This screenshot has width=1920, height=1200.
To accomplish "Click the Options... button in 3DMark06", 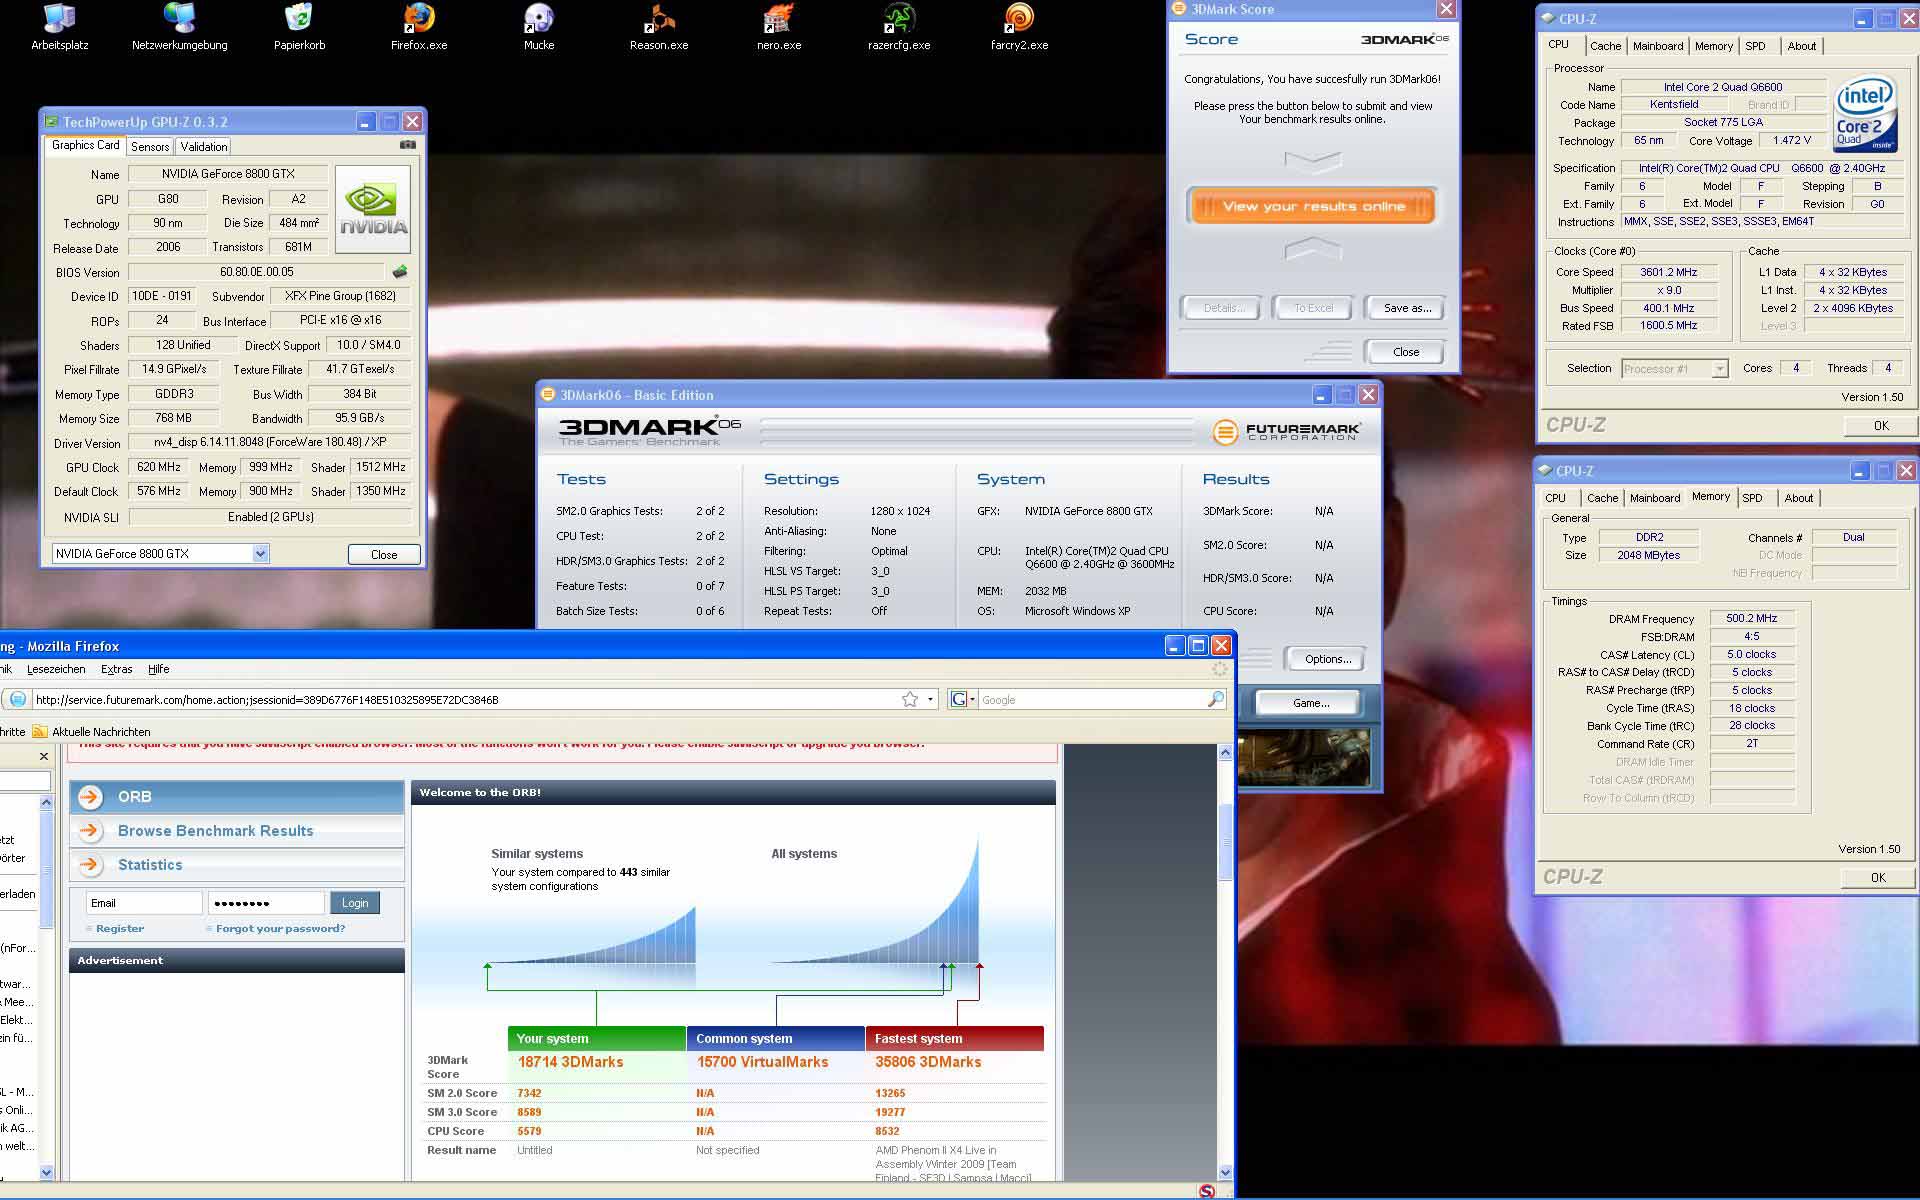I will pyautogui.click(x=1328, y=659).
